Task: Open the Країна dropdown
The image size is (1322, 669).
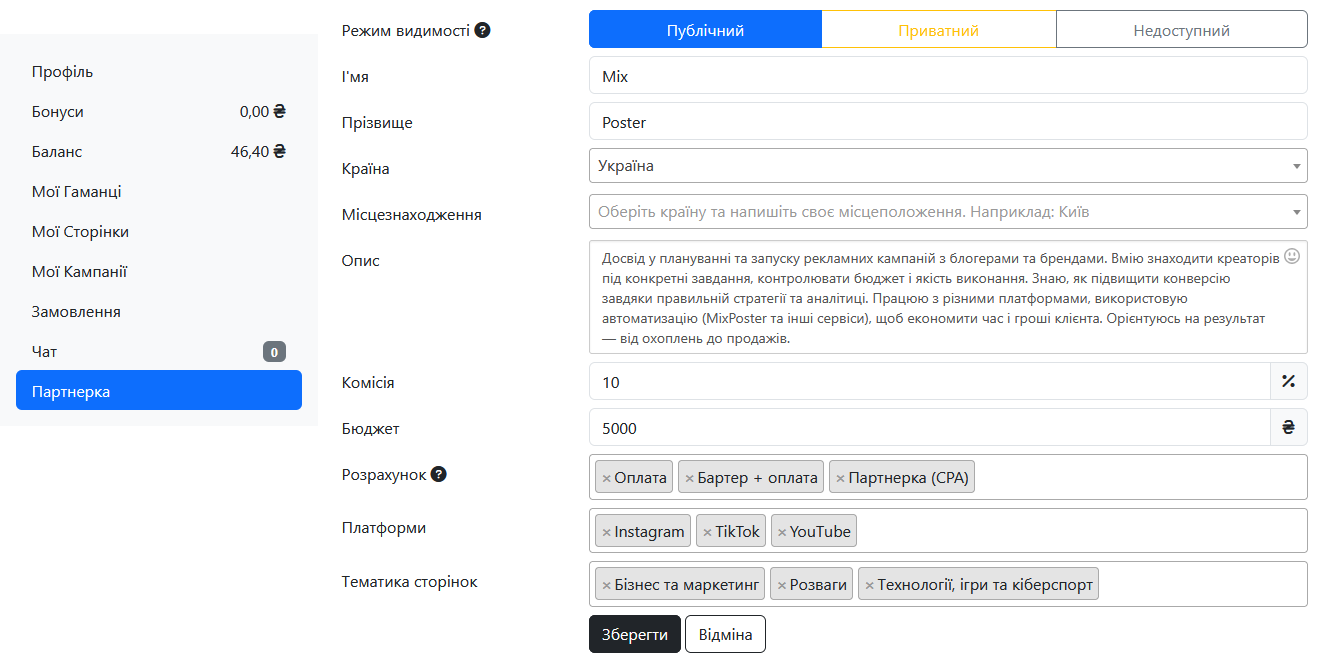Action: click(x=947, y=166)
